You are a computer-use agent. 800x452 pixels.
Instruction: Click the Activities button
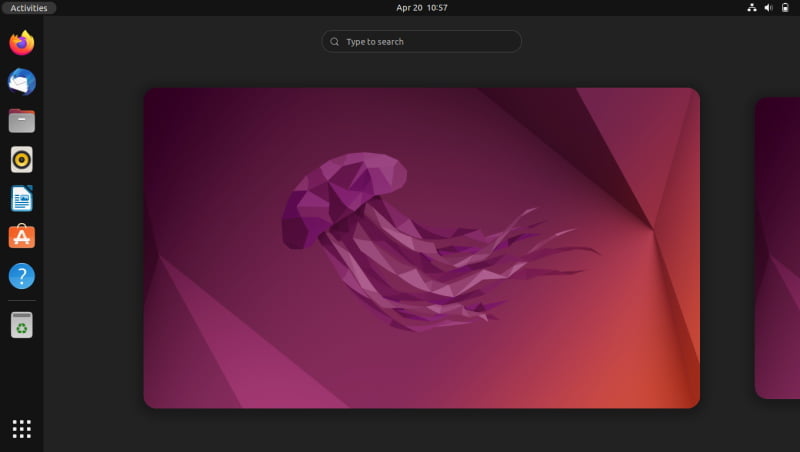point(29,8)
